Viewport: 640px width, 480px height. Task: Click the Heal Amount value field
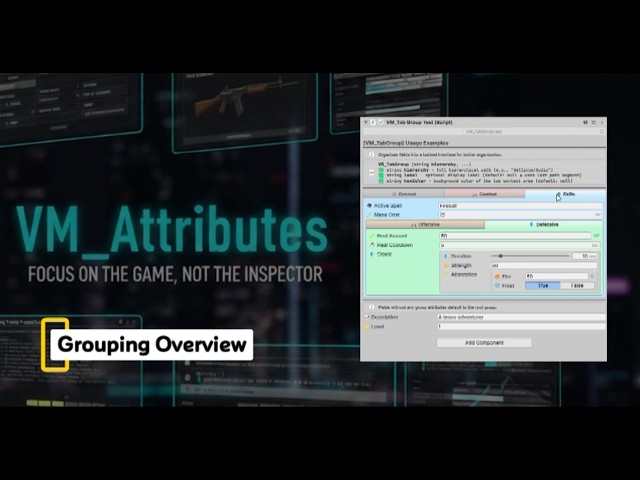click(x=516, y=236)
